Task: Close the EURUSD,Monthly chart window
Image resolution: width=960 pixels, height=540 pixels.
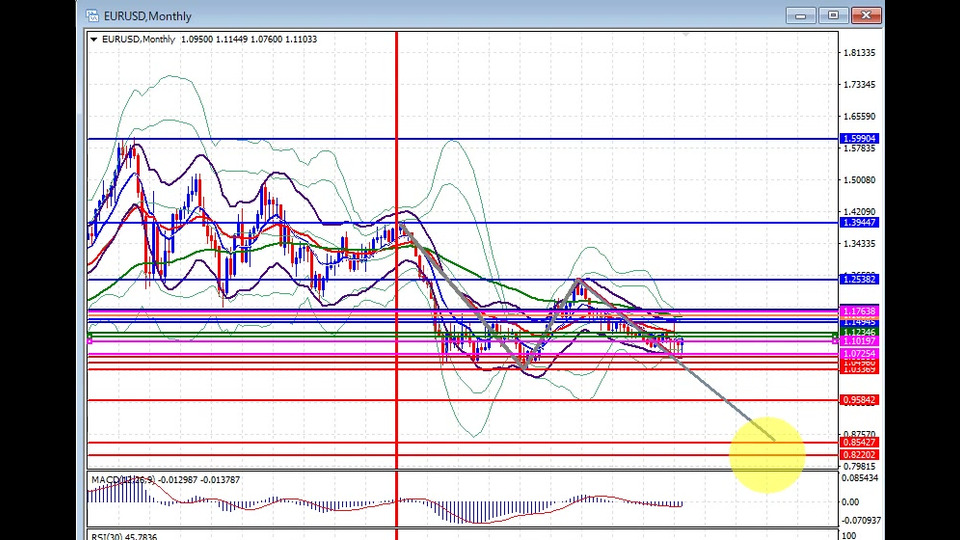Action: [865, 15]
